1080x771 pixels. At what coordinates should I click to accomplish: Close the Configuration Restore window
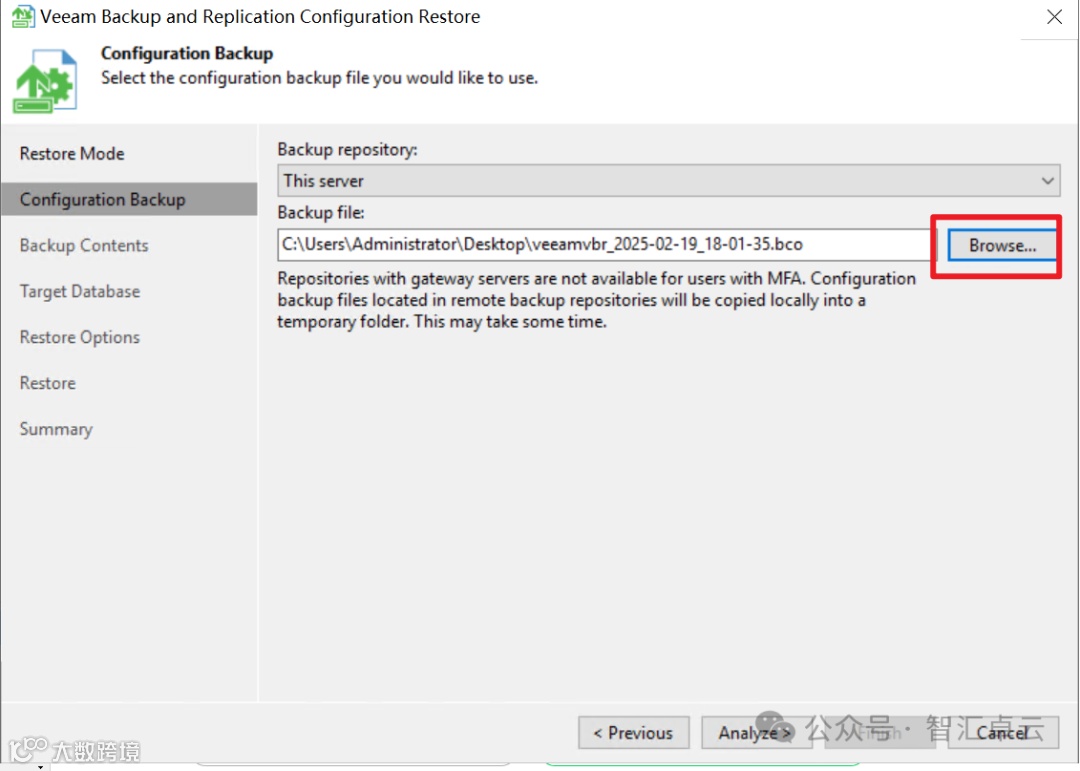[1054, 17]
